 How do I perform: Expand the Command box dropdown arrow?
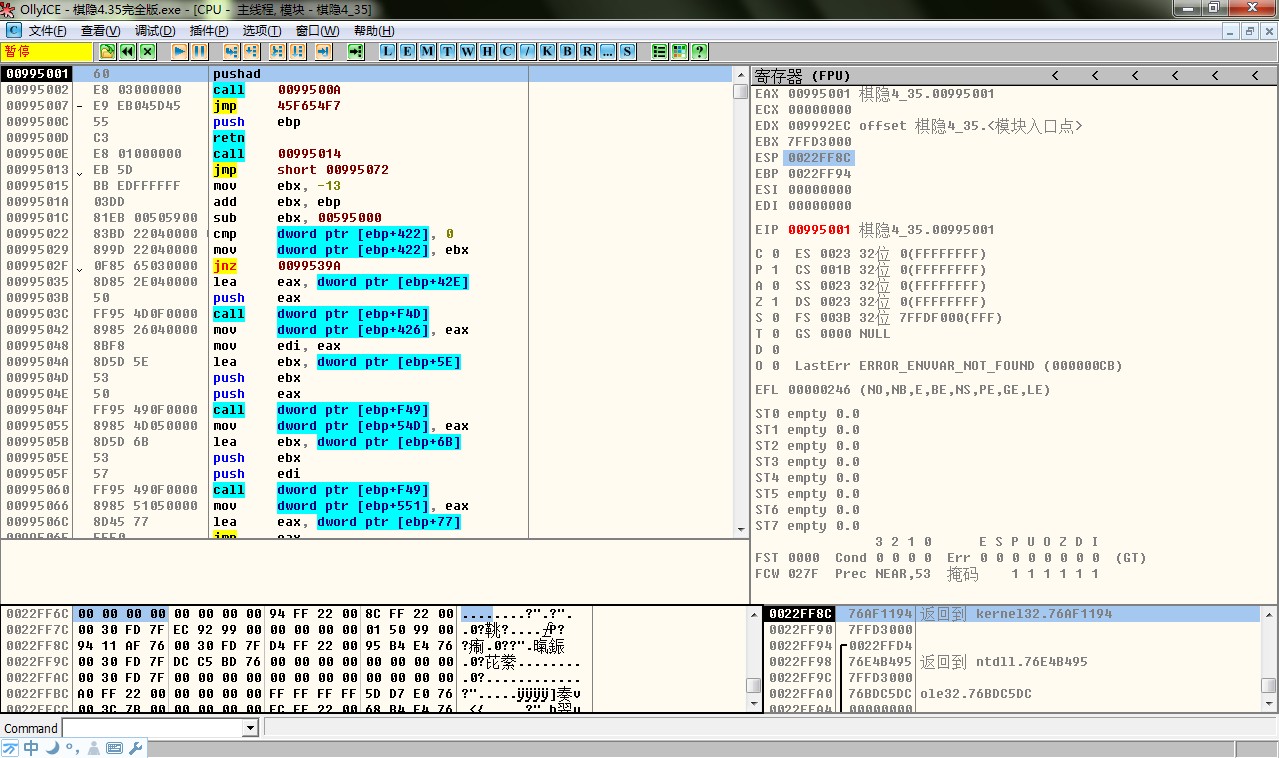(251, 729)
